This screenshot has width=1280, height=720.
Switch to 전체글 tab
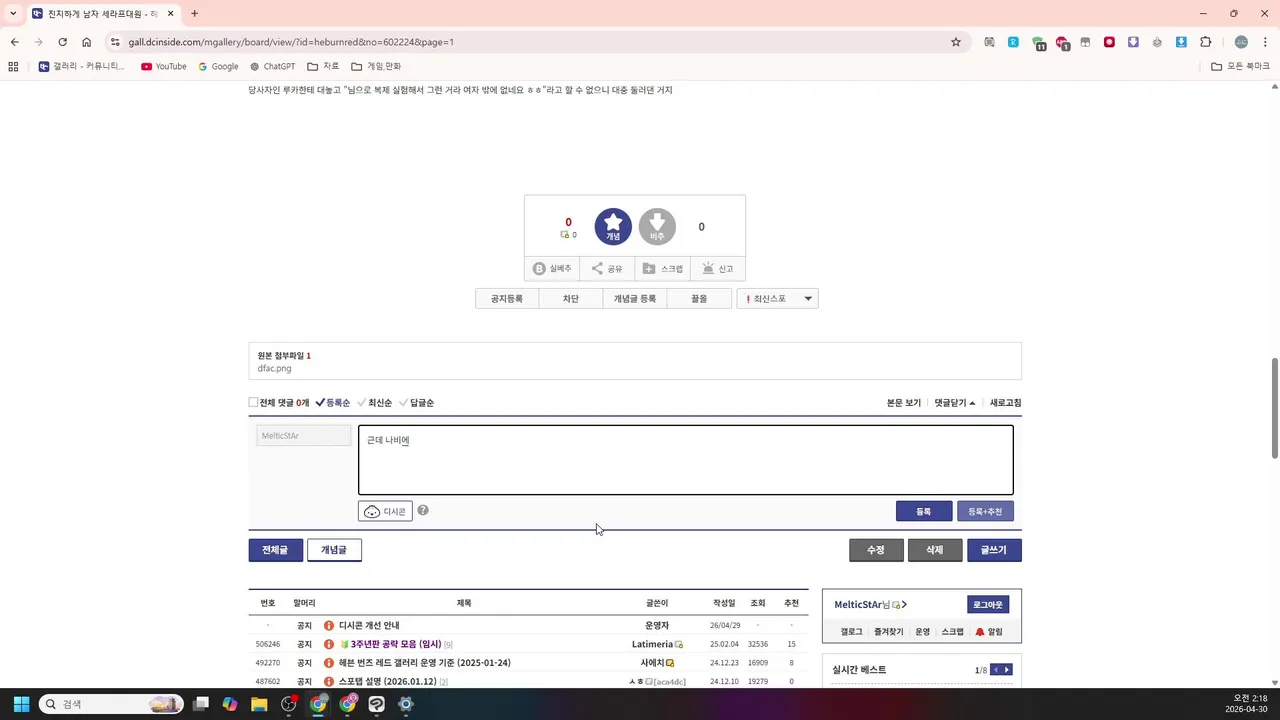[x=275, y=550]
